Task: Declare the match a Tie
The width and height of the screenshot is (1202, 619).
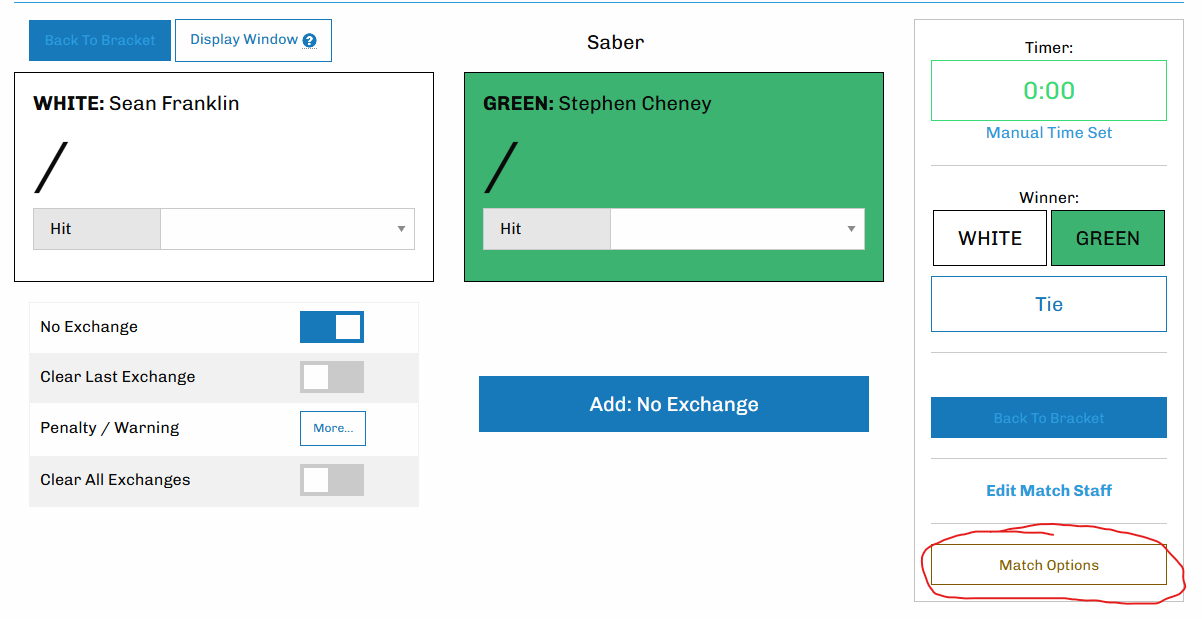Action: point(1049,304)
